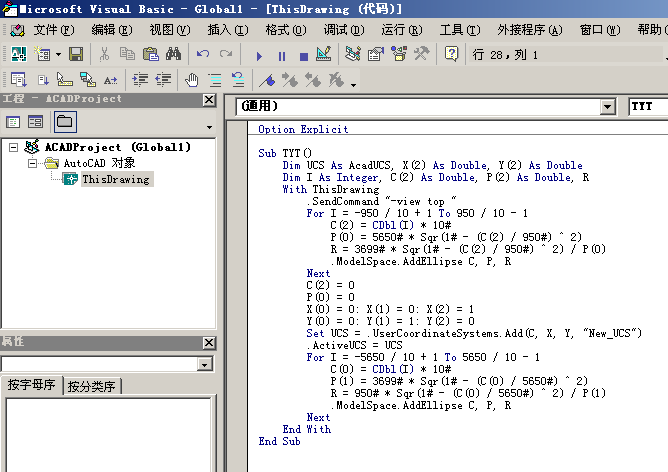Open Find with the binoculars icon
668x472 pixels.
[173, 54]
